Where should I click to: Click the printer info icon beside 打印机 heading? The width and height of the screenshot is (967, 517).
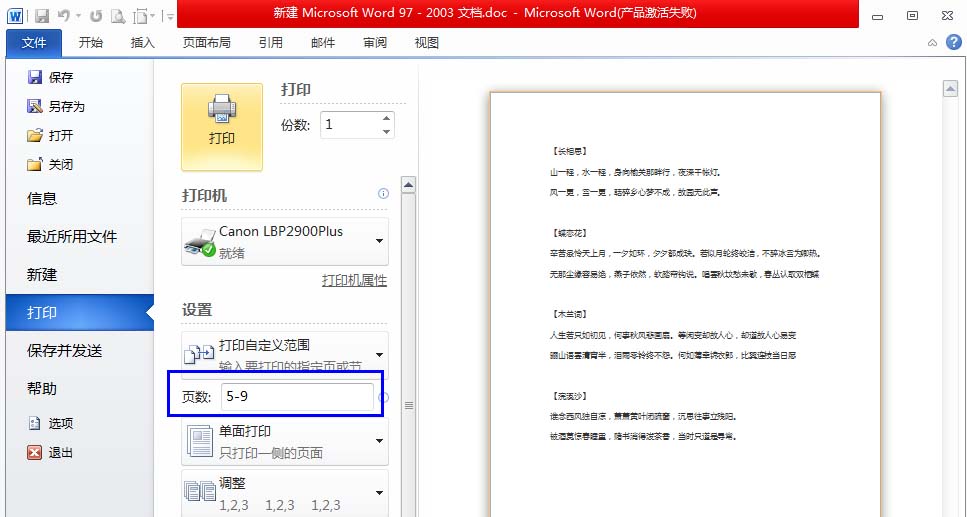click(383, 194)
